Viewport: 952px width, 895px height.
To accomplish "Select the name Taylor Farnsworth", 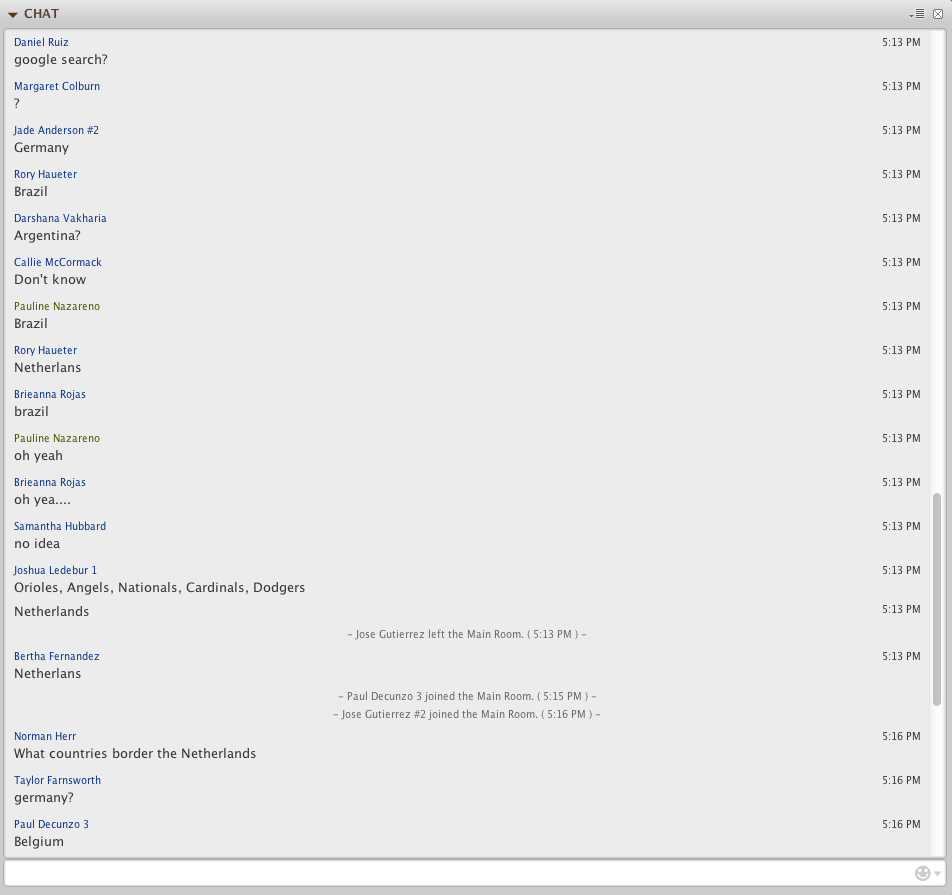I will coord(58,780).
